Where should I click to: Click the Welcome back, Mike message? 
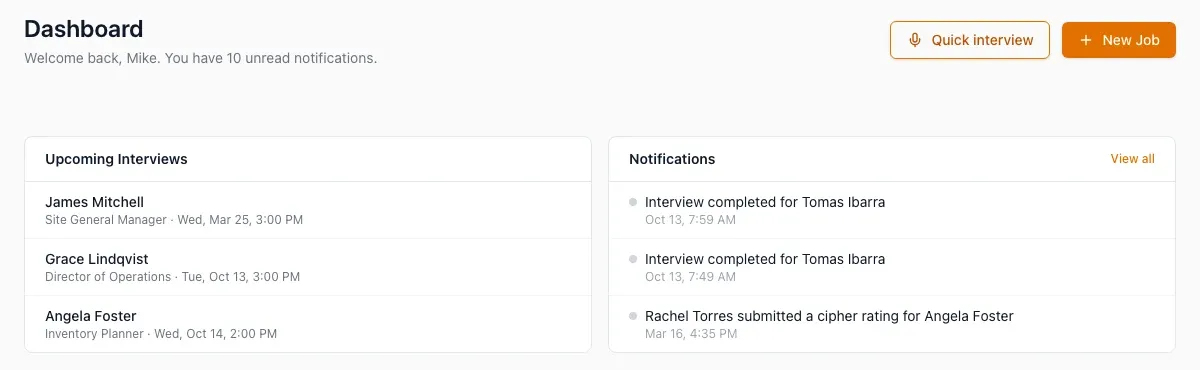click(200, 59)
